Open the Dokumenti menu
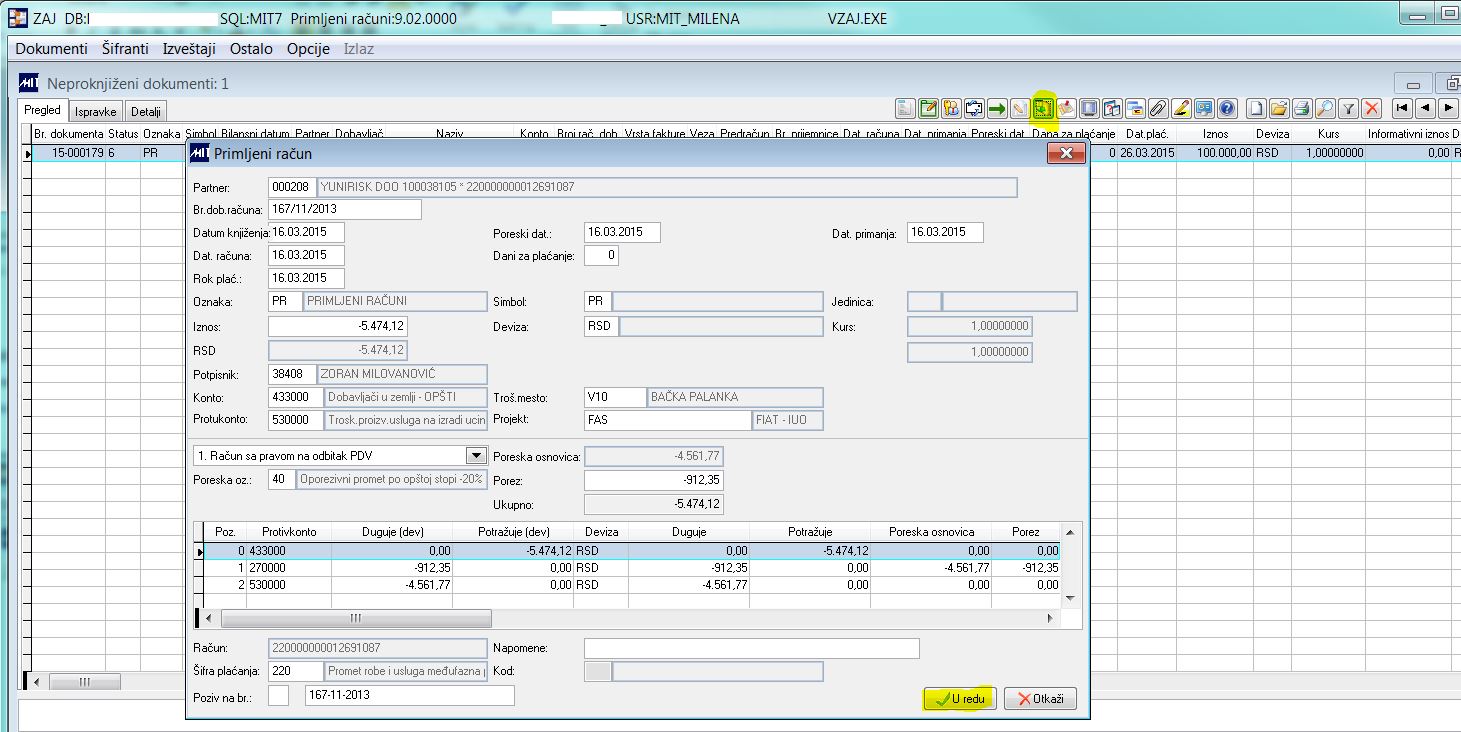The height and width of the screenshot is (732, 1461). coord(52,48)
